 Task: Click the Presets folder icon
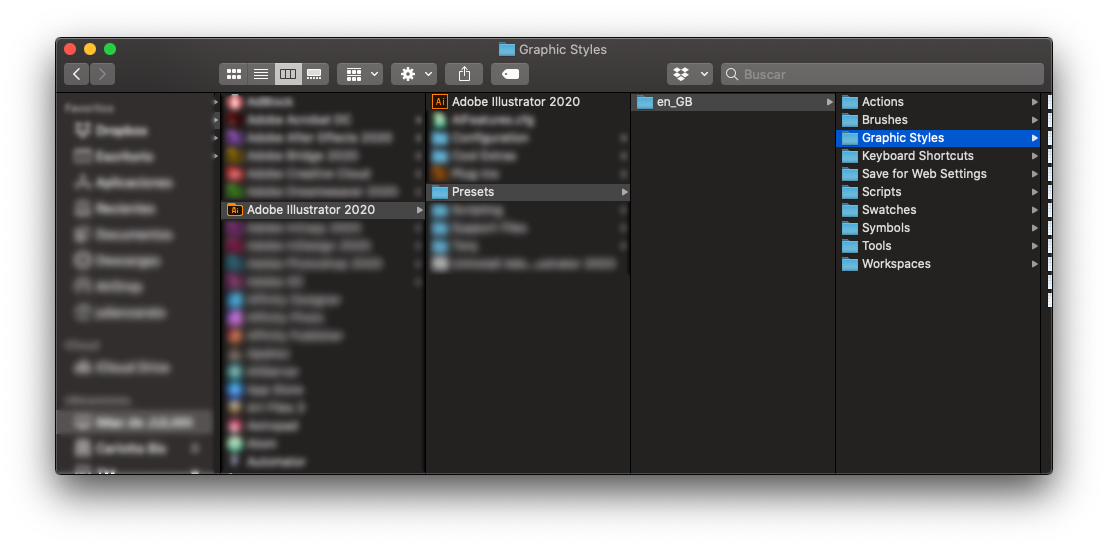[x=440, y=192]
